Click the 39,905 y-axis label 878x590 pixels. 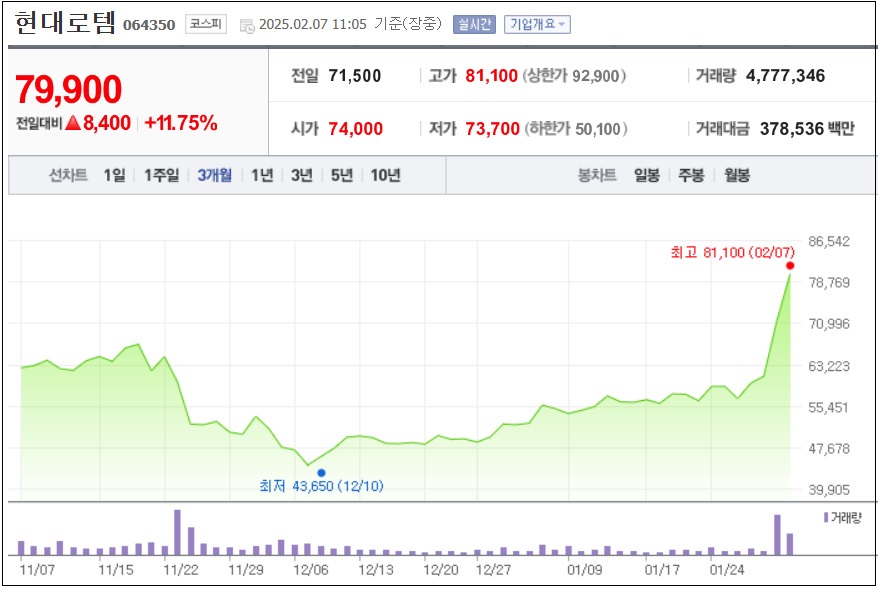click(829, 490)
